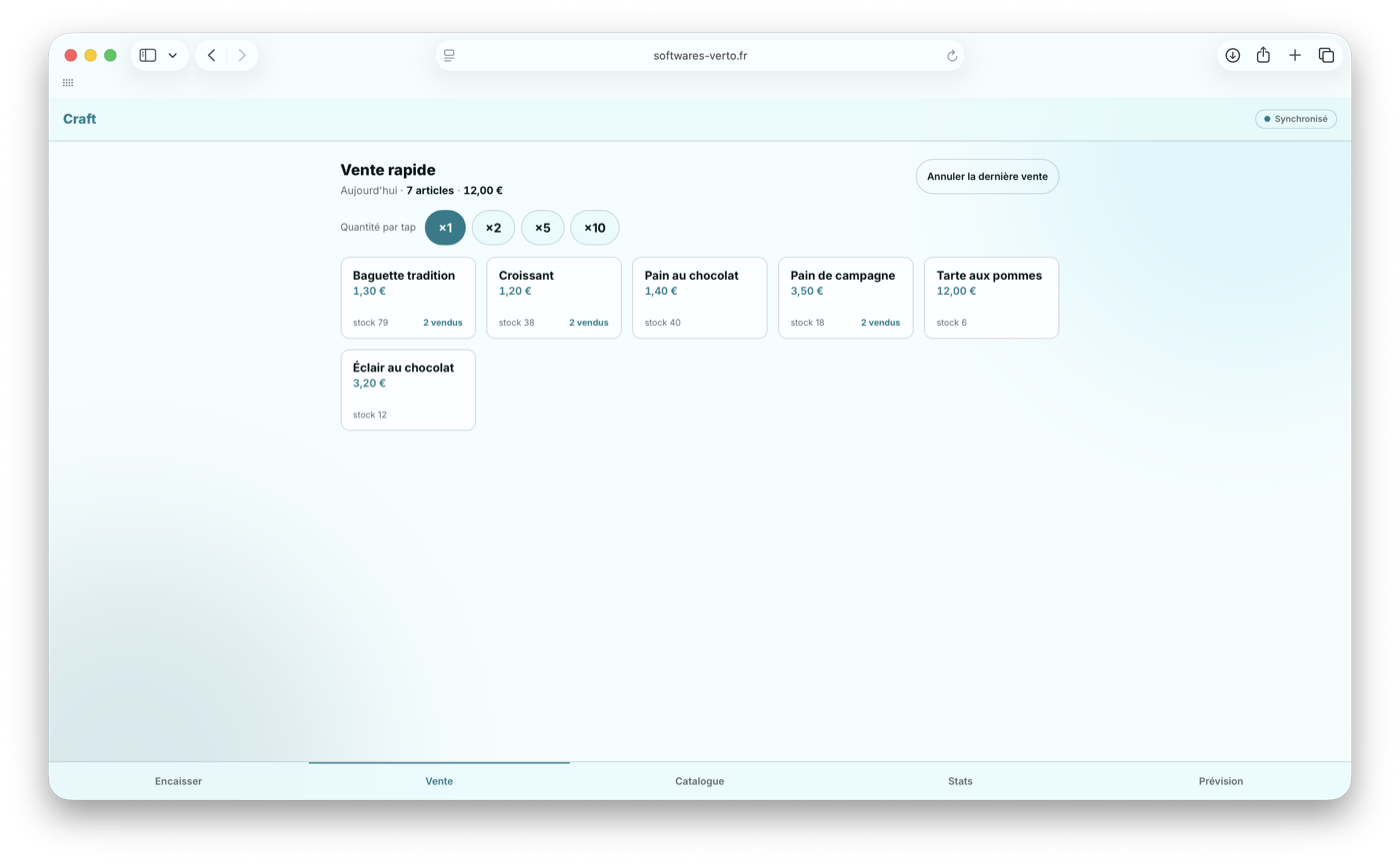The width and height of the screenshot is (1400, 864).
Task: Click "stock 79" on Baguette card
Action: 371,323
